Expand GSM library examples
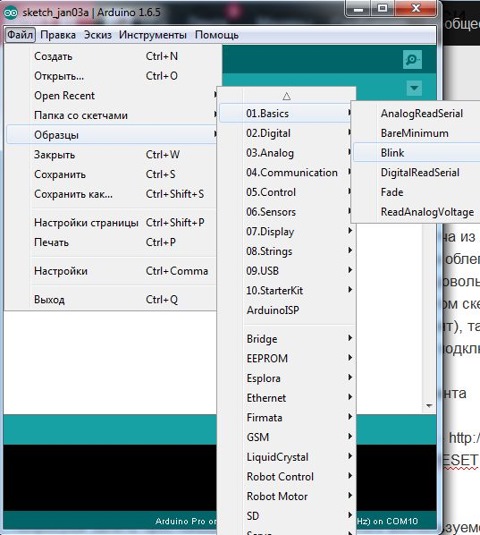 tap(287, 437)
